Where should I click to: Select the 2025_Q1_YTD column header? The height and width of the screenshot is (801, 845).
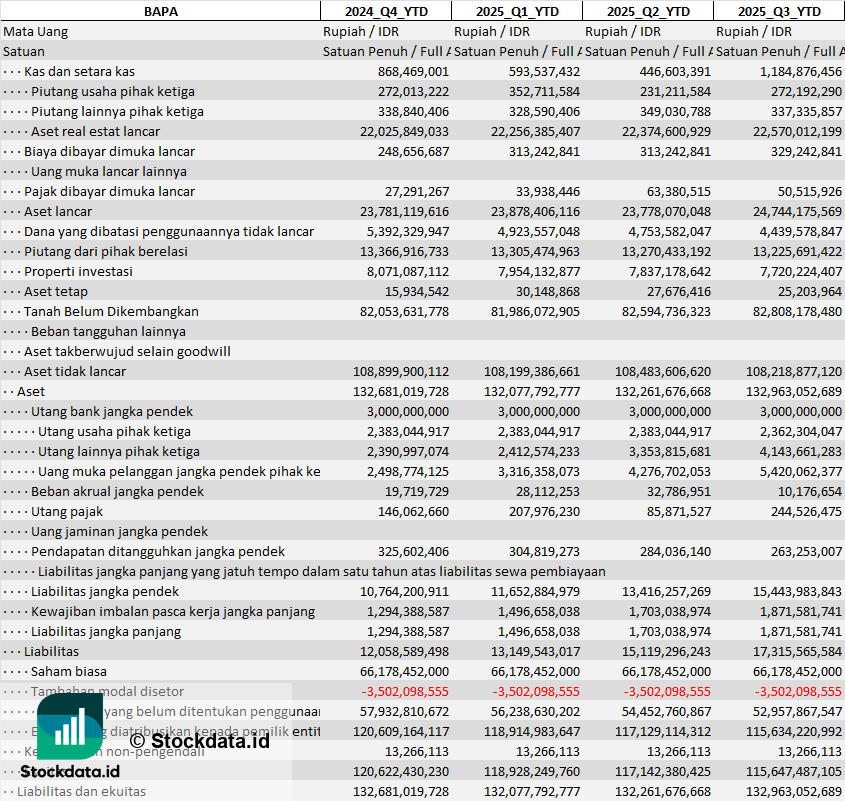point(516,11)
